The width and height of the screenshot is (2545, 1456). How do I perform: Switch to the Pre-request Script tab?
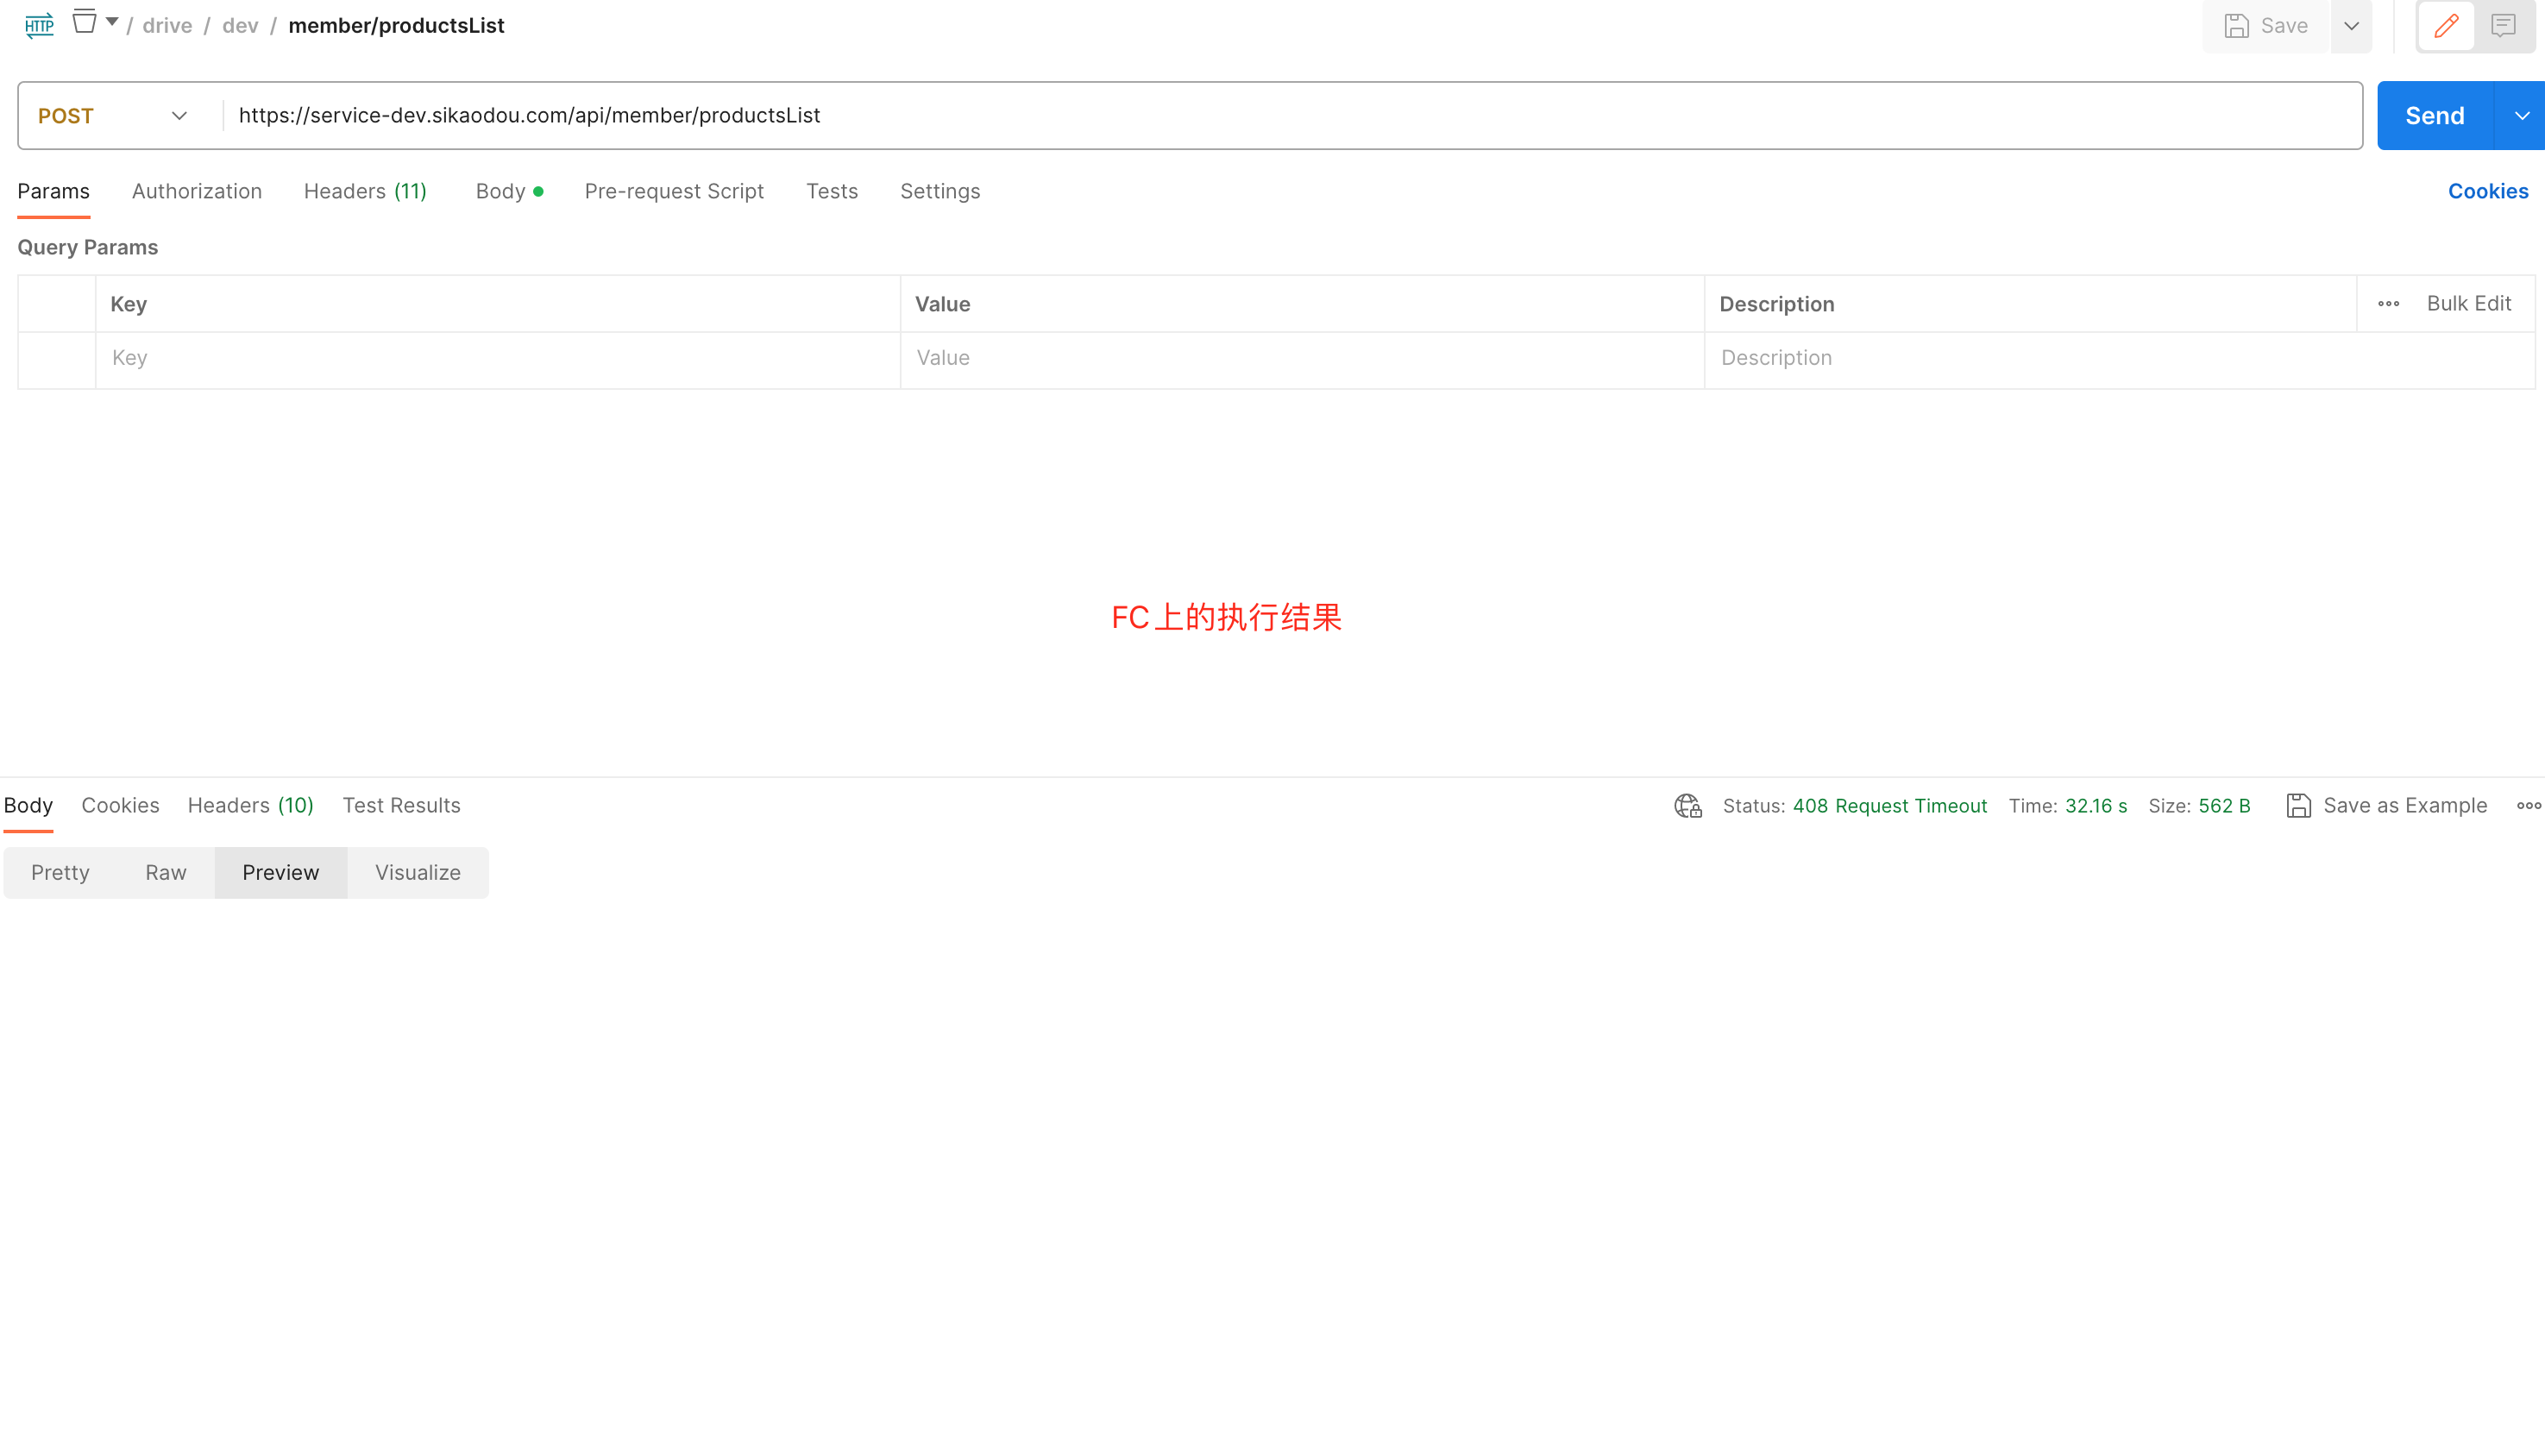coord(674,191)
